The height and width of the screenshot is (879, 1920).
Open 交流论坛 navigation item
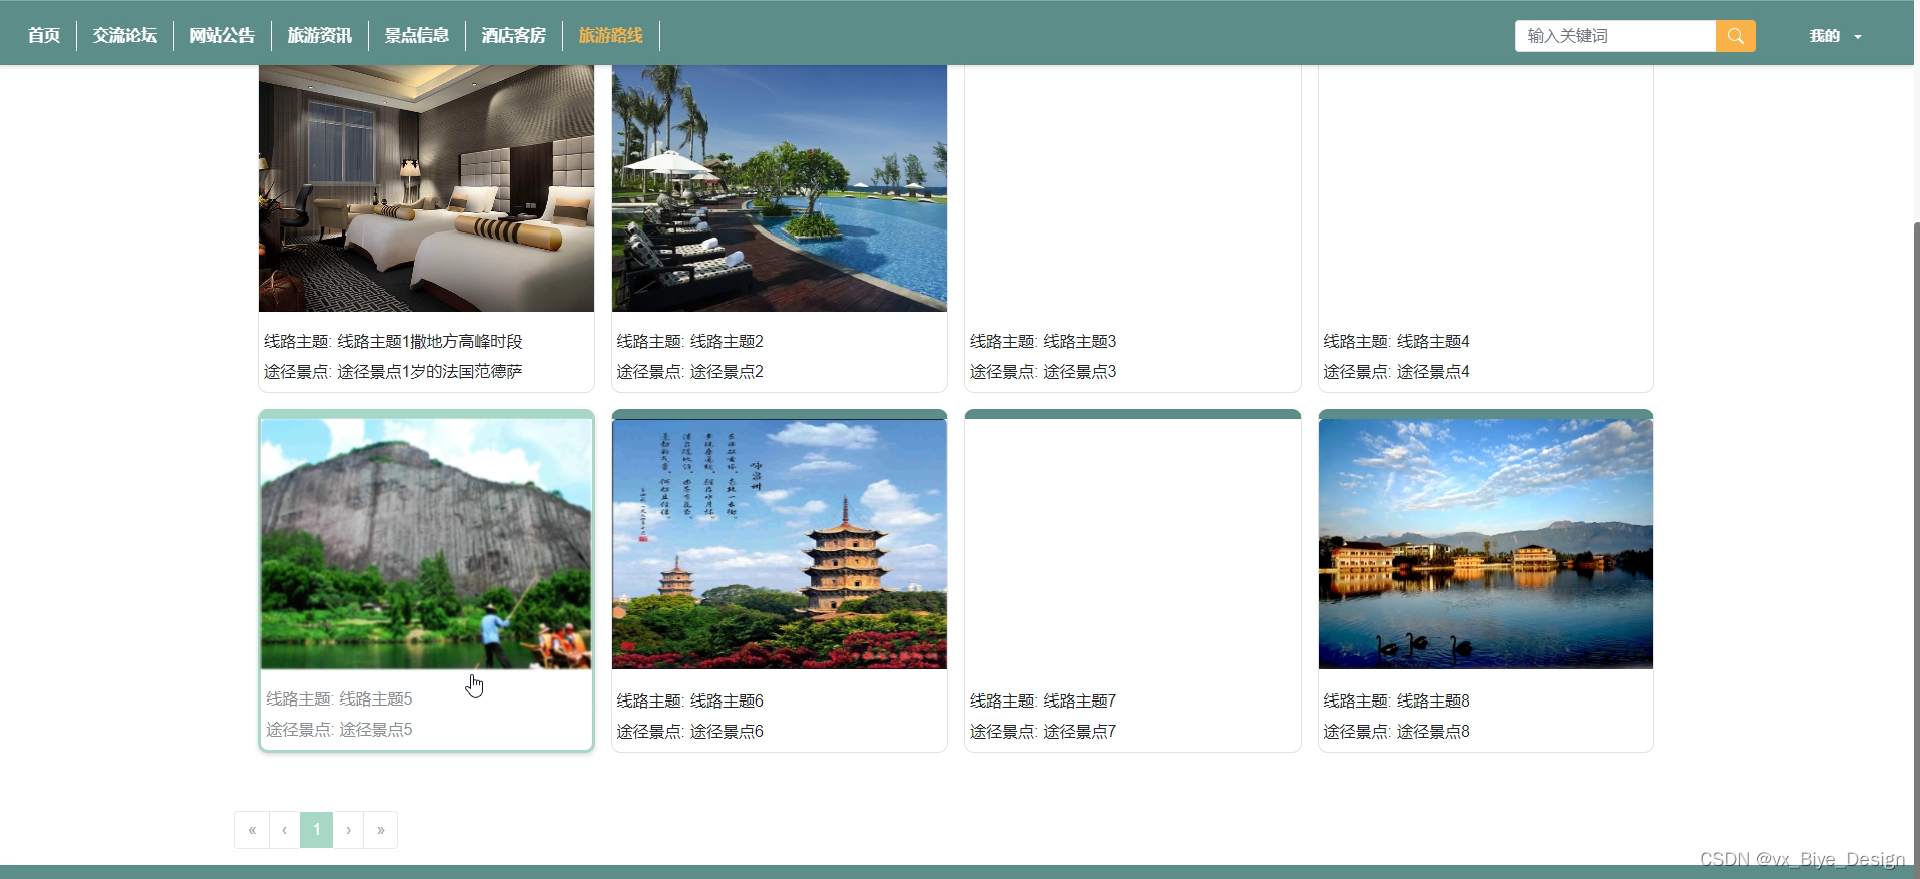[x=125, y=36]
